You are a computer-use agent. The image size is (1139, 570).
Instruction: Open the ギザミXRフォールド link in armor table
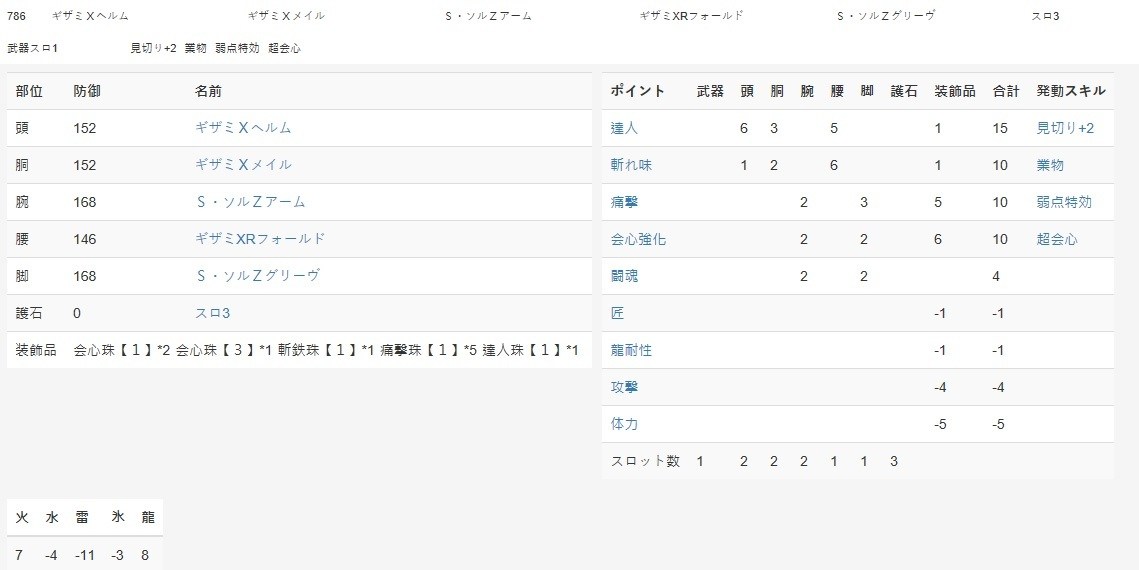(259, 239)
